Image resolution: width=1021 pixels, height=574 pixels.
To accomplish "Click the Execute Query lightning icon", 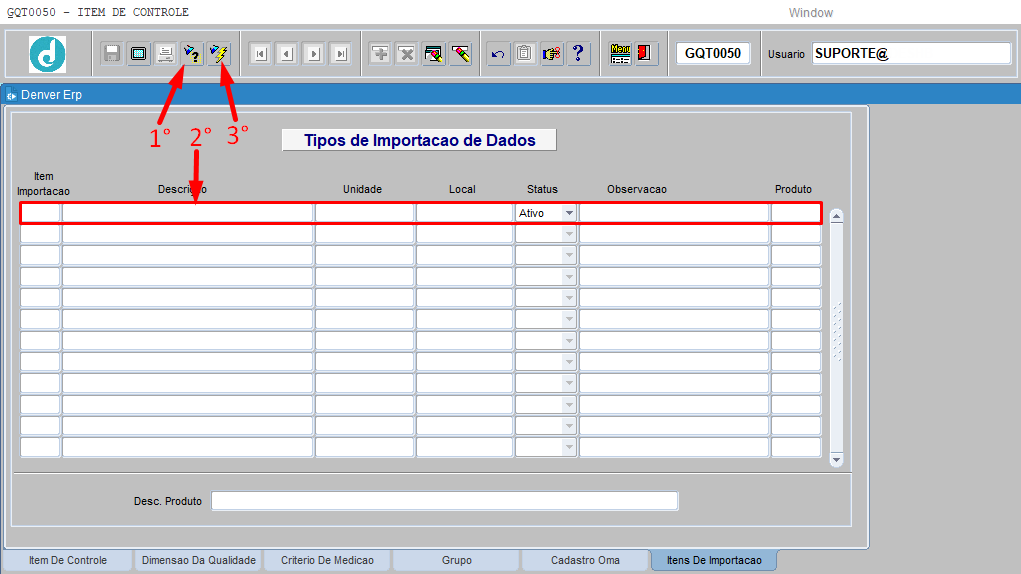I will pos(219,53).
